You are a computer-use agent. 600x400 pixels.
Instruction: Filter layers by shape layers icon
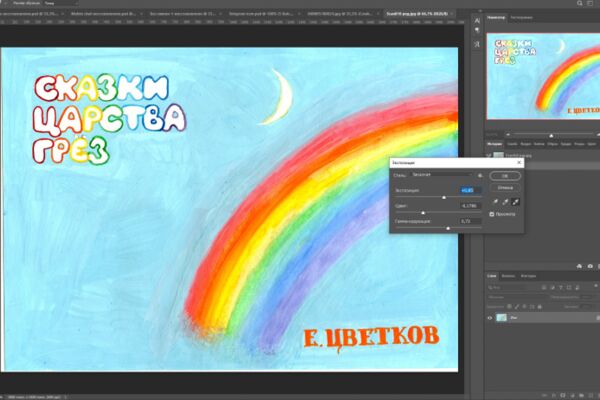pyautogui.click(x=569, y=287)
